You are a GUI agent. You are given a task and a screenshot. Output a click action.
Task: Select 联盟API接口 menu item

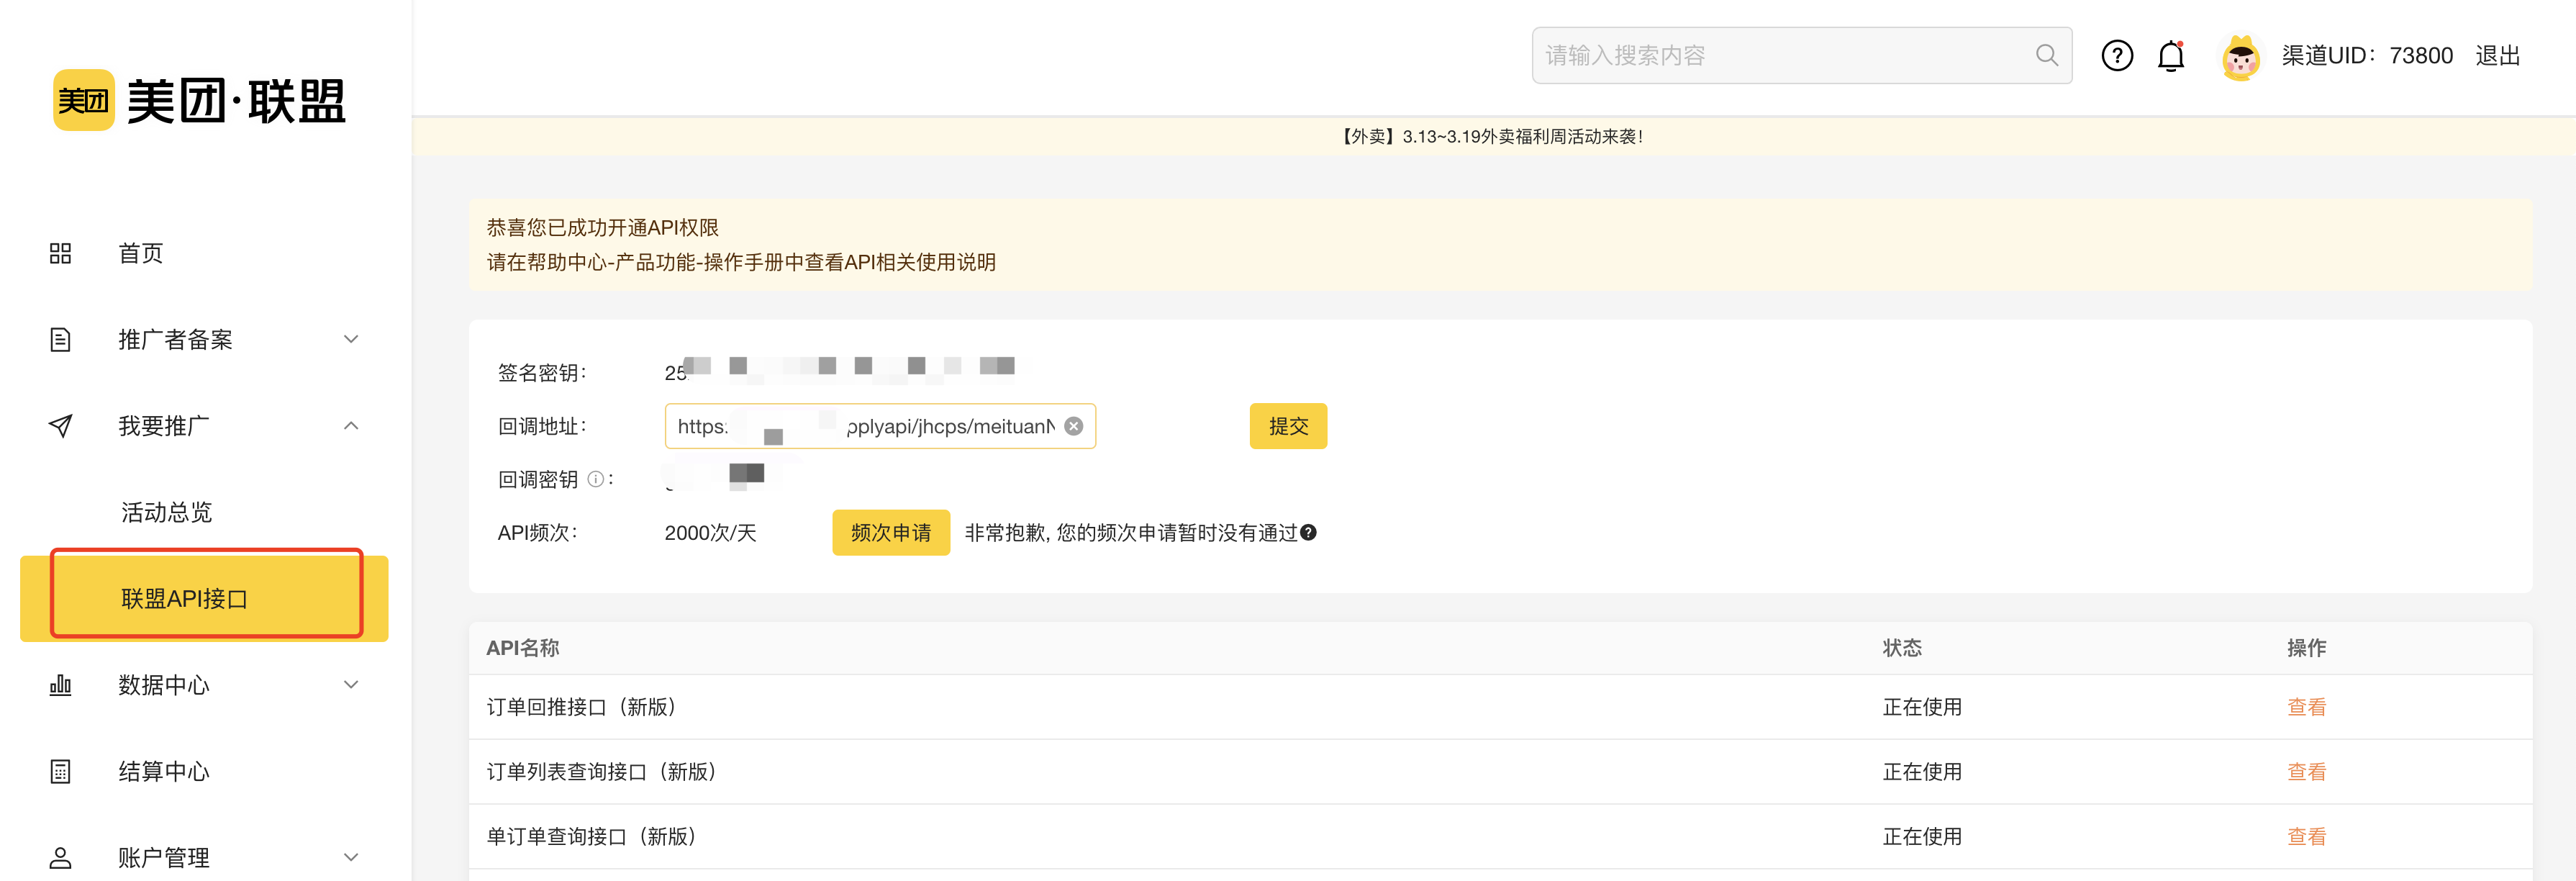[184, 599]
